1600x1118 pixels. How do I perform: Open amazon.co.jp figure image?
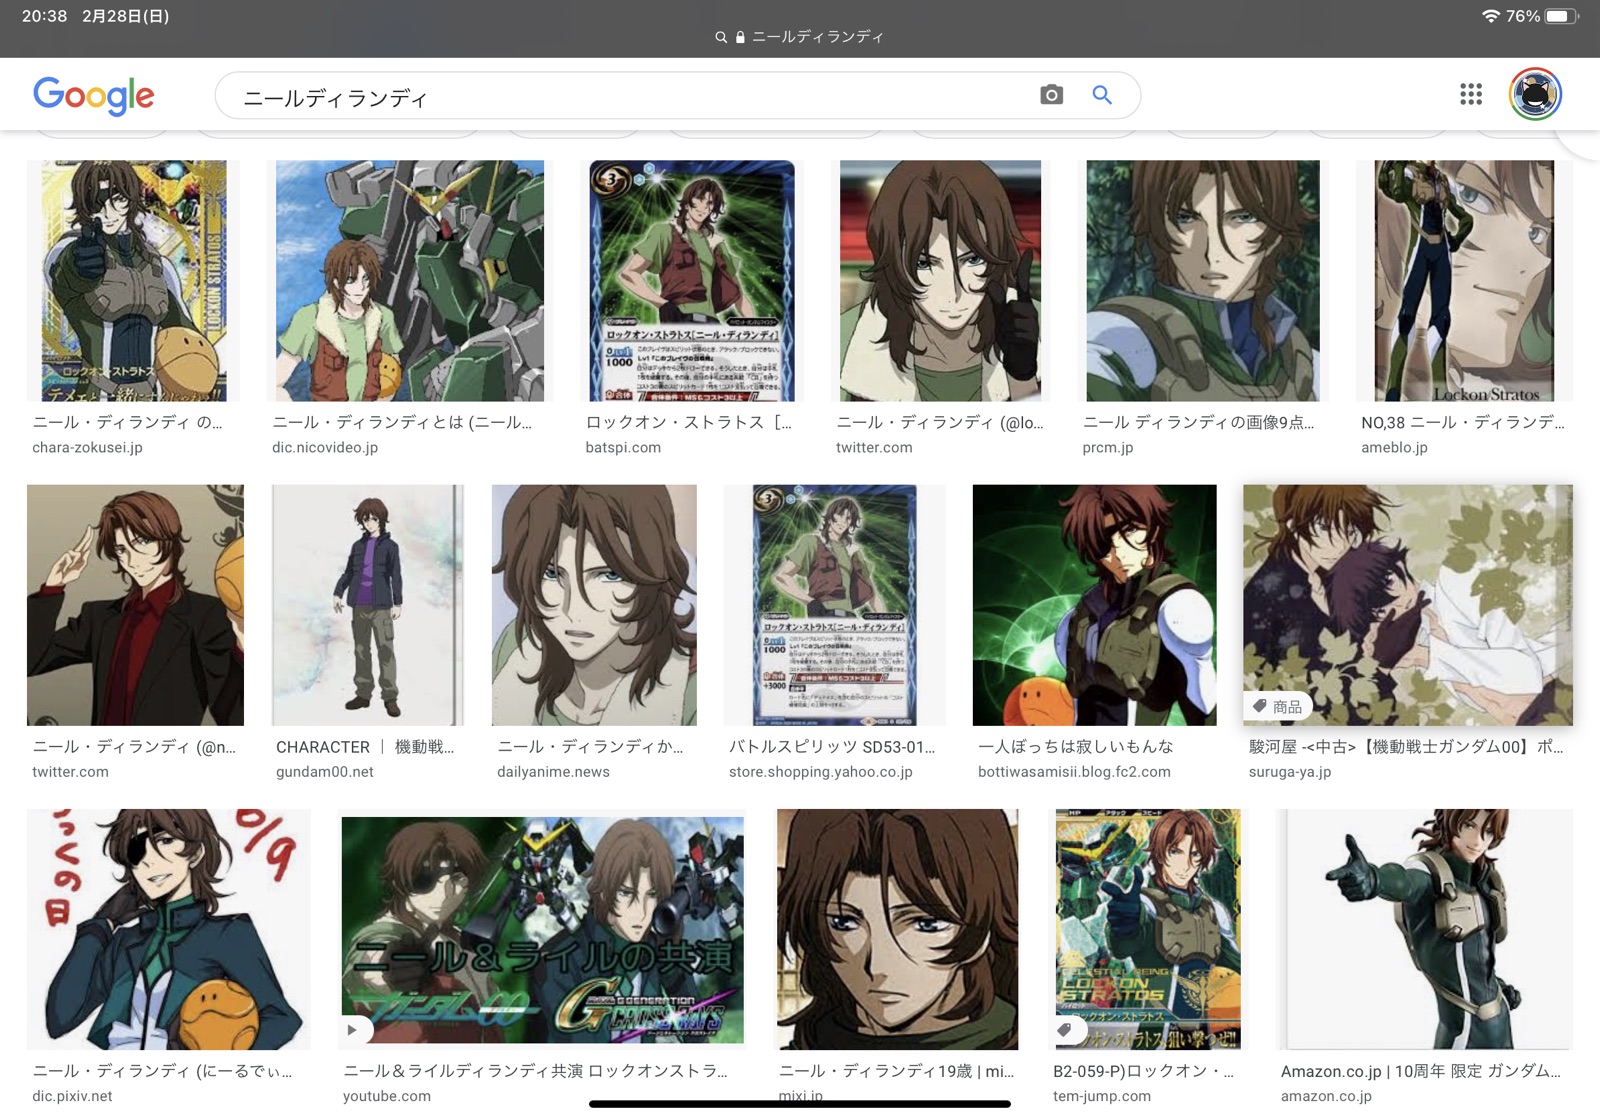coord(1425,929)
